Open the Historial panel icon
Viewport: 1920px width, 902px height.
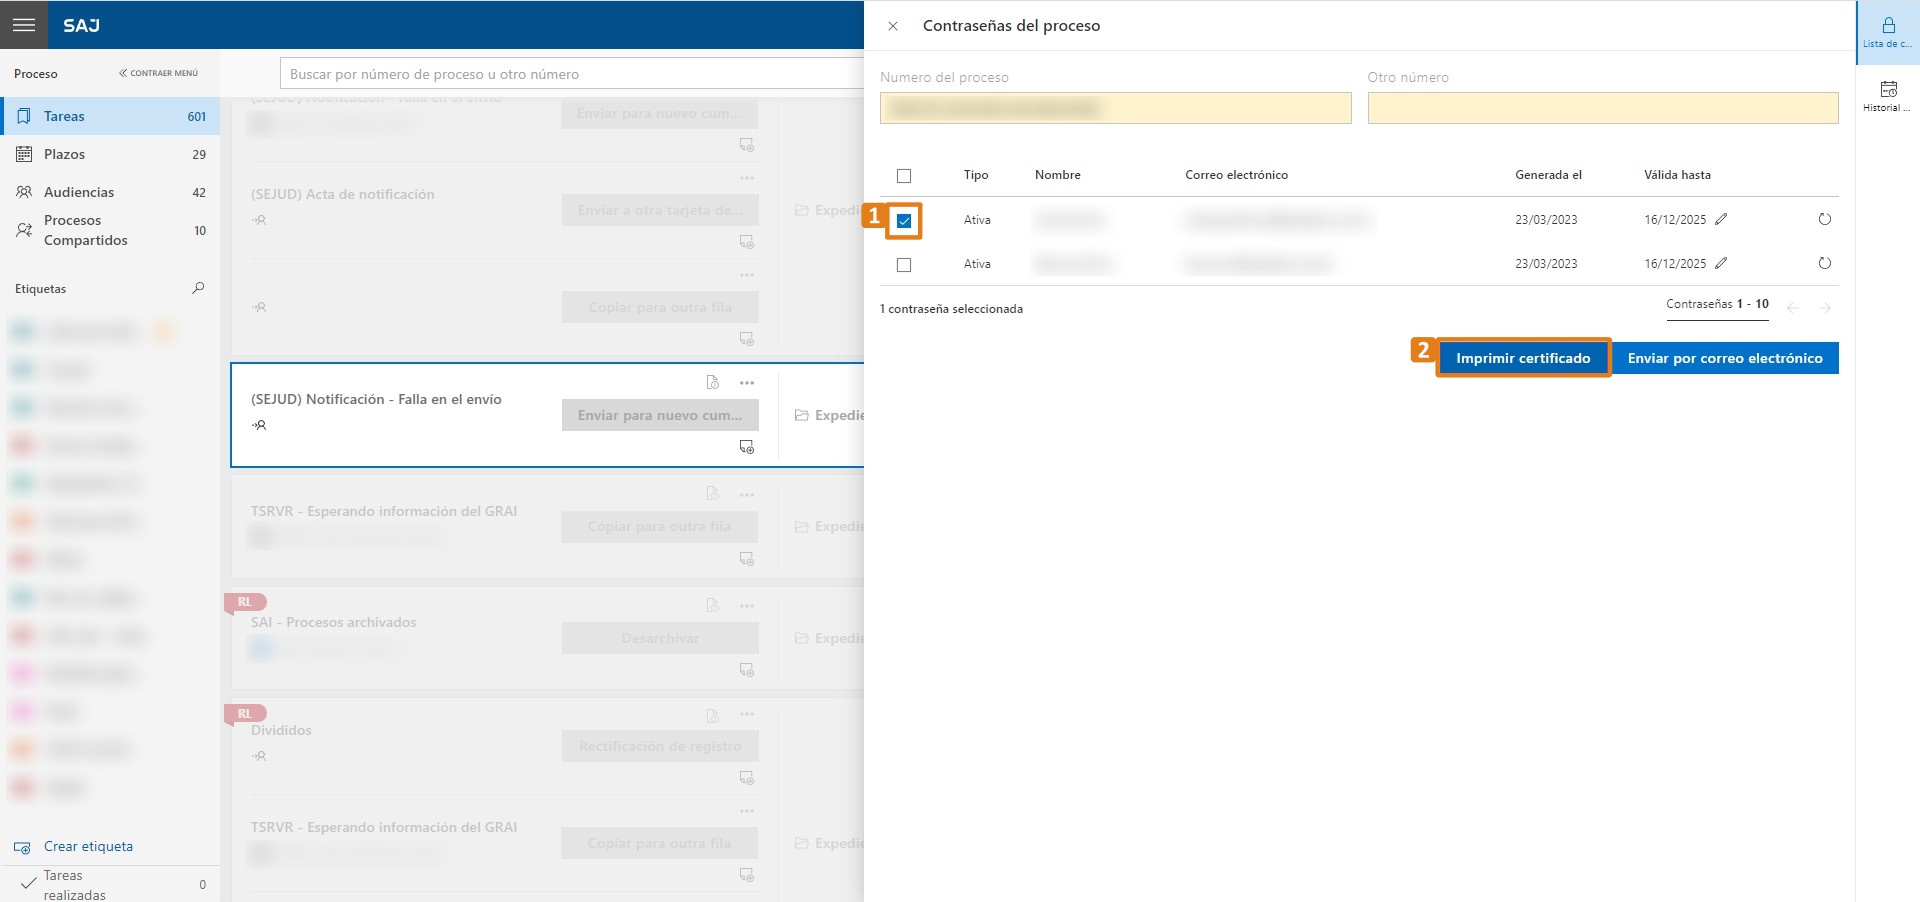(1888, 96)
